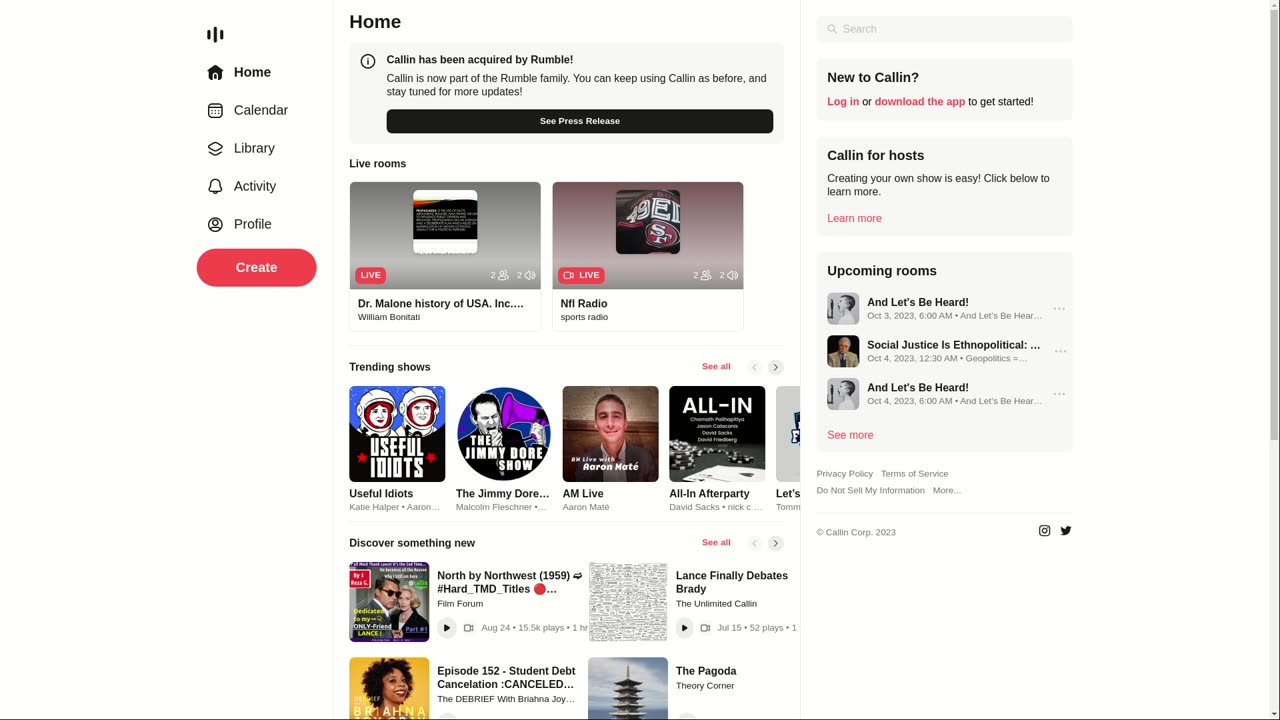The image size is (1280, 720).
Task: Open Terms of Service link
Action: 914,474
